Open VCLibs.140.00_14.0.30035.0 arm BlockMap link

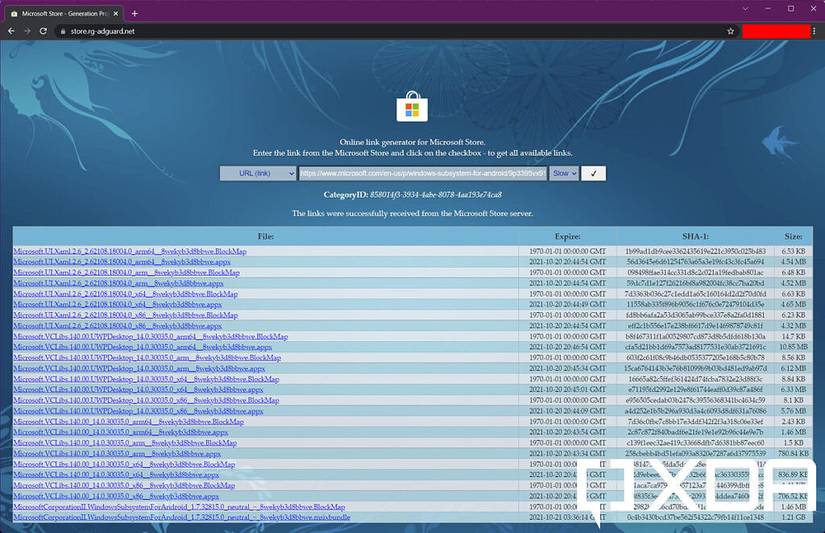125,443
